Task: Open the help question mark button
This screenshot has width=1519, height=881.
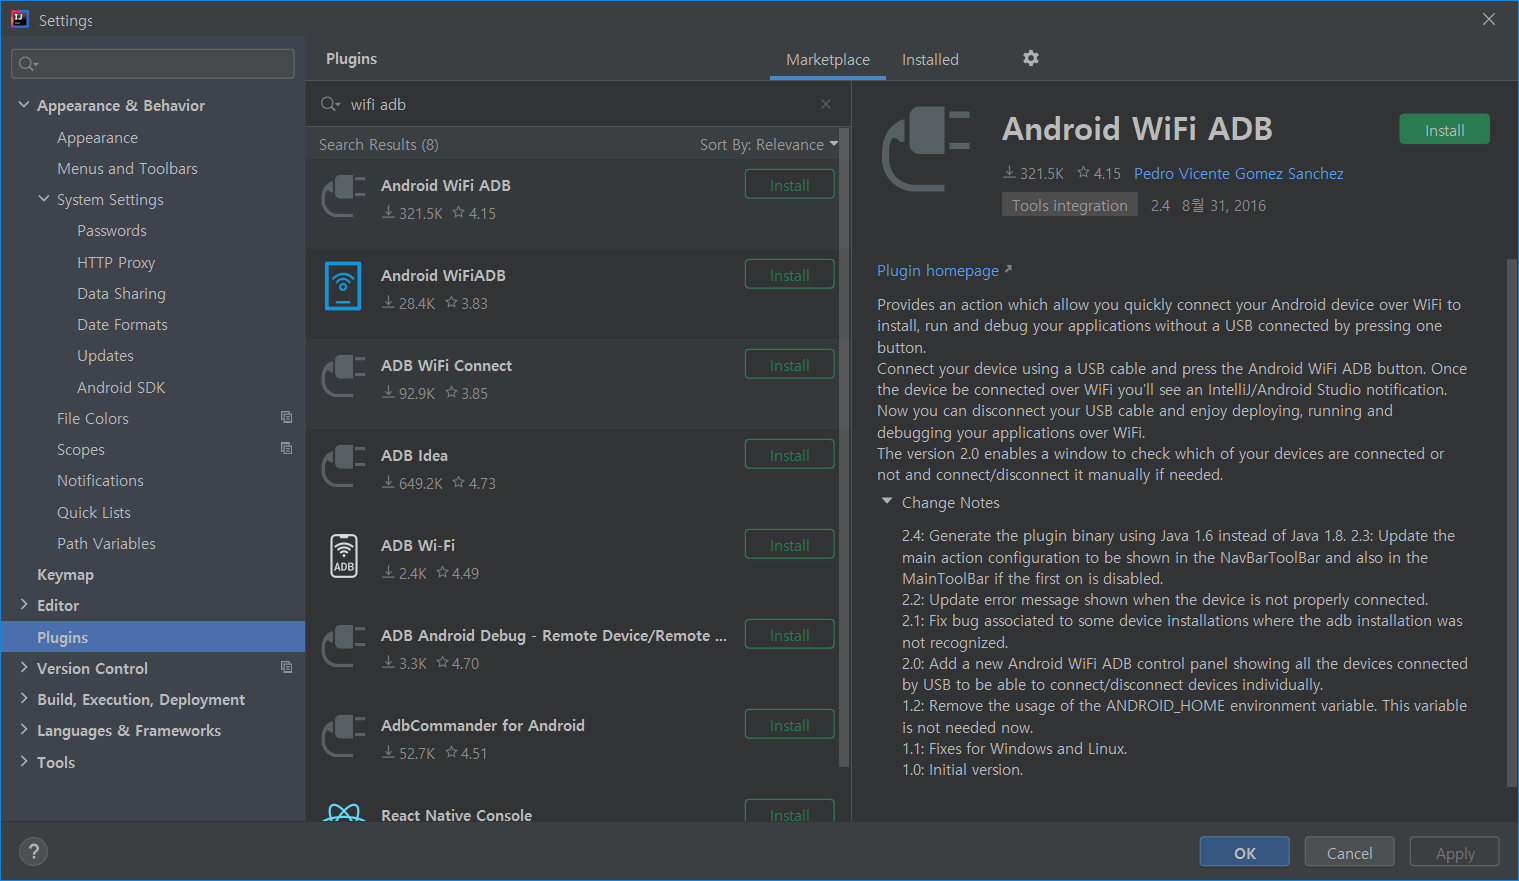Action: [33, 851]
